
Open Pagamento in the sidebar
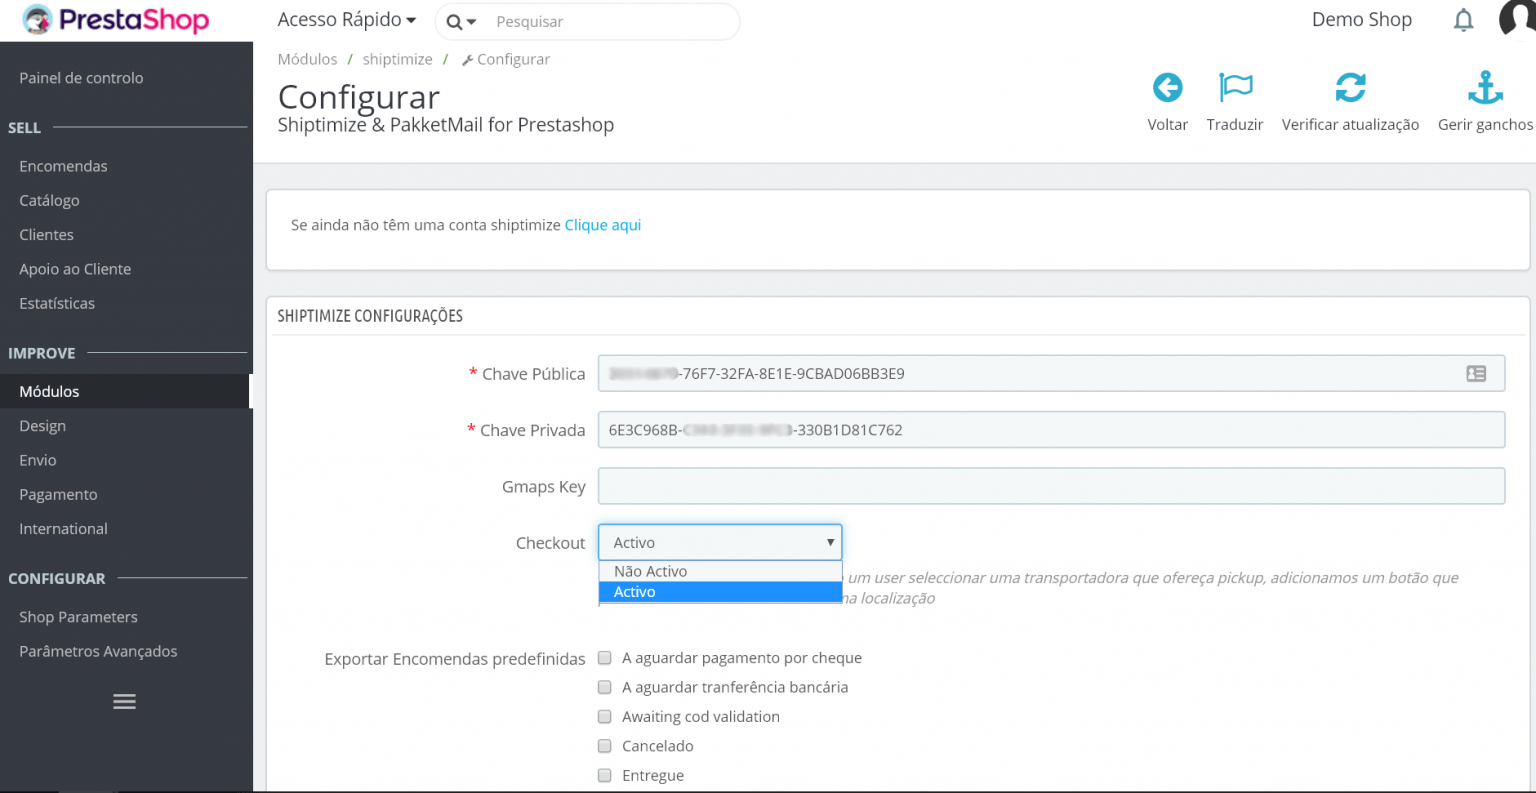[x=58, y=495]
